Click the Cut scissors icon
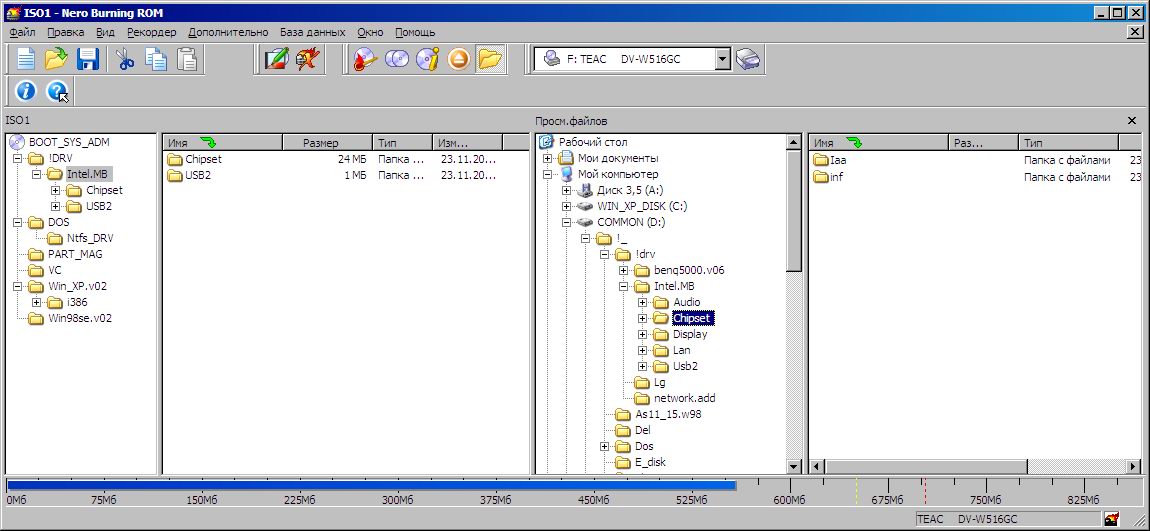Screen dimensions: 1150x531 pos(125,59)
